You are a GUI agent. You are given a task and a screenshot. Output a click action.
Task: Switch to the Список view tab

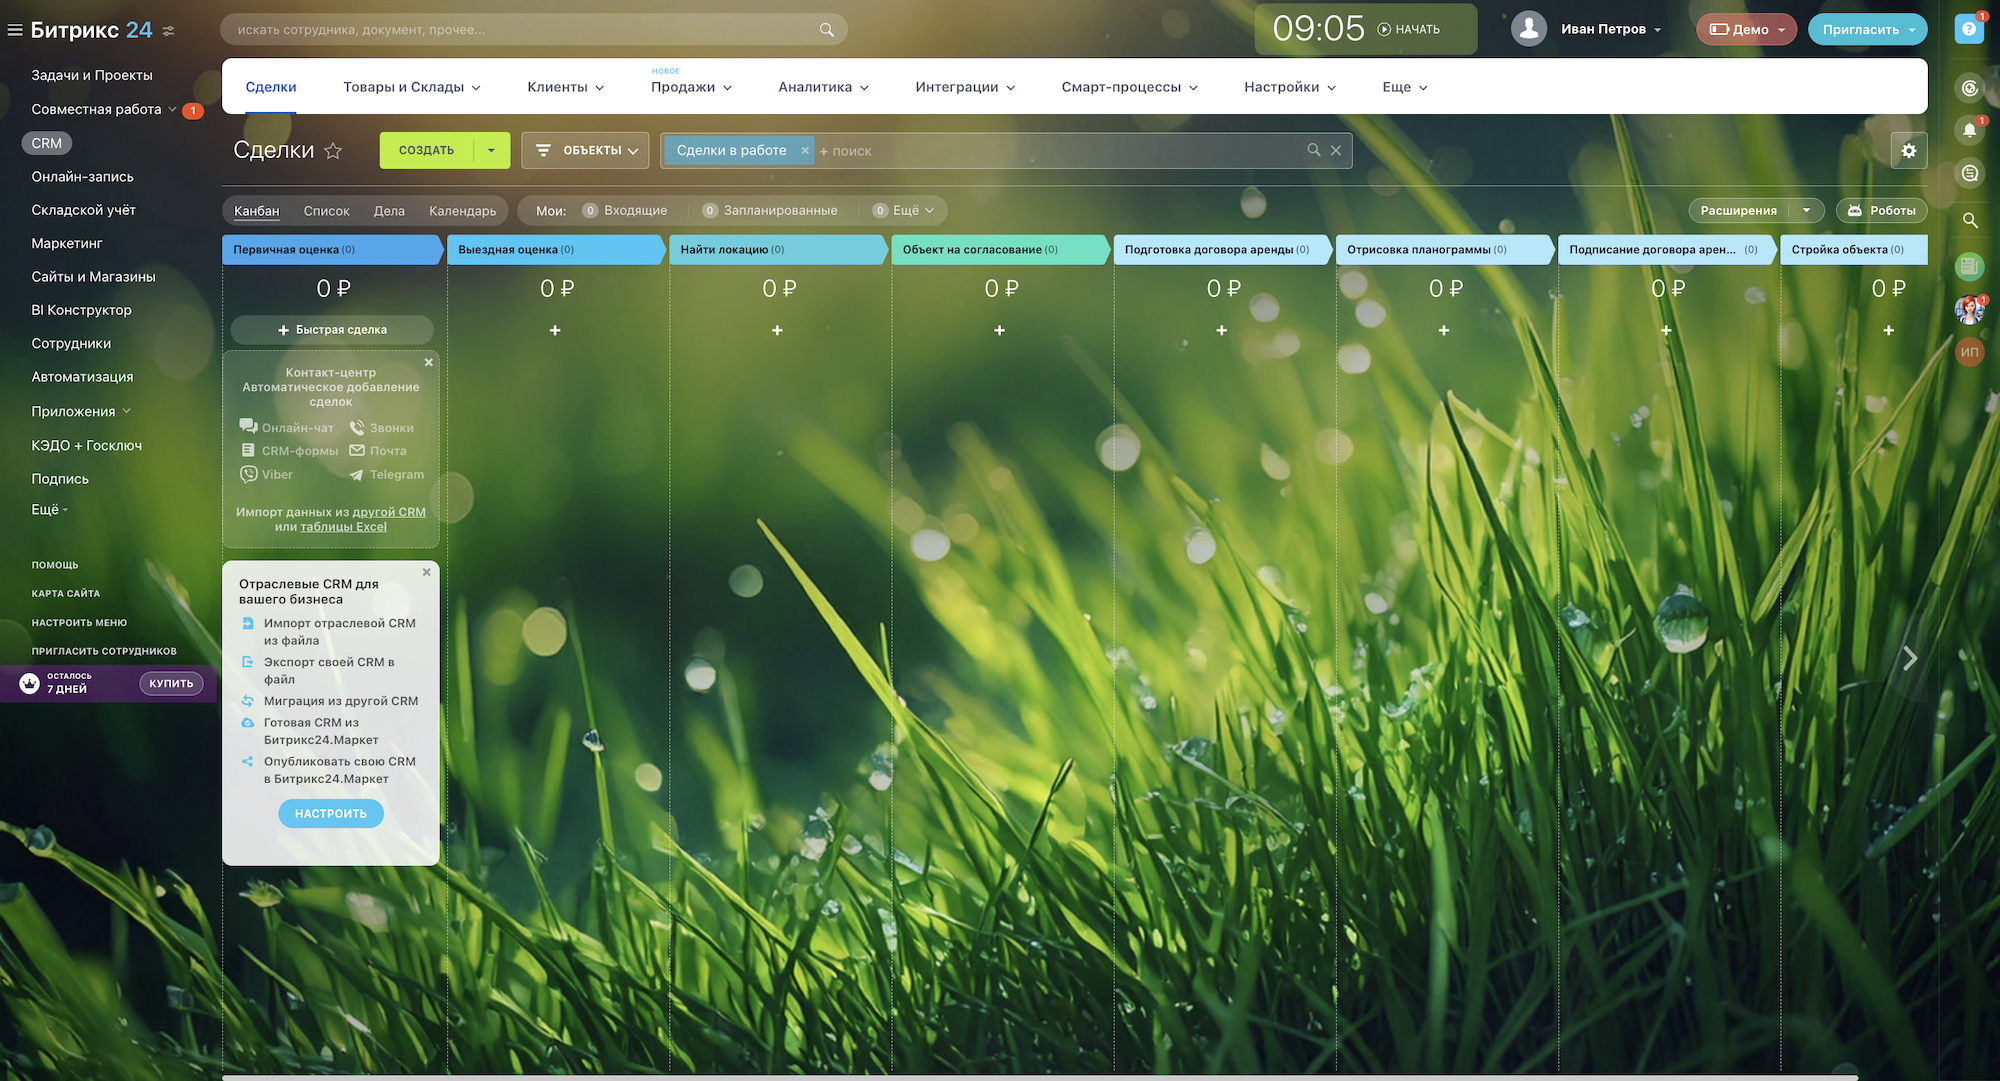(326, 211)
